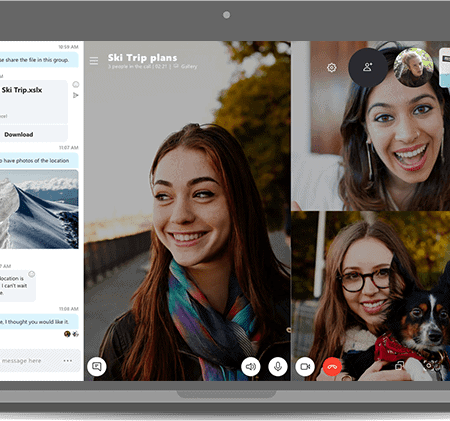Open call settings gear icon
450x421 pixels.
331,68
